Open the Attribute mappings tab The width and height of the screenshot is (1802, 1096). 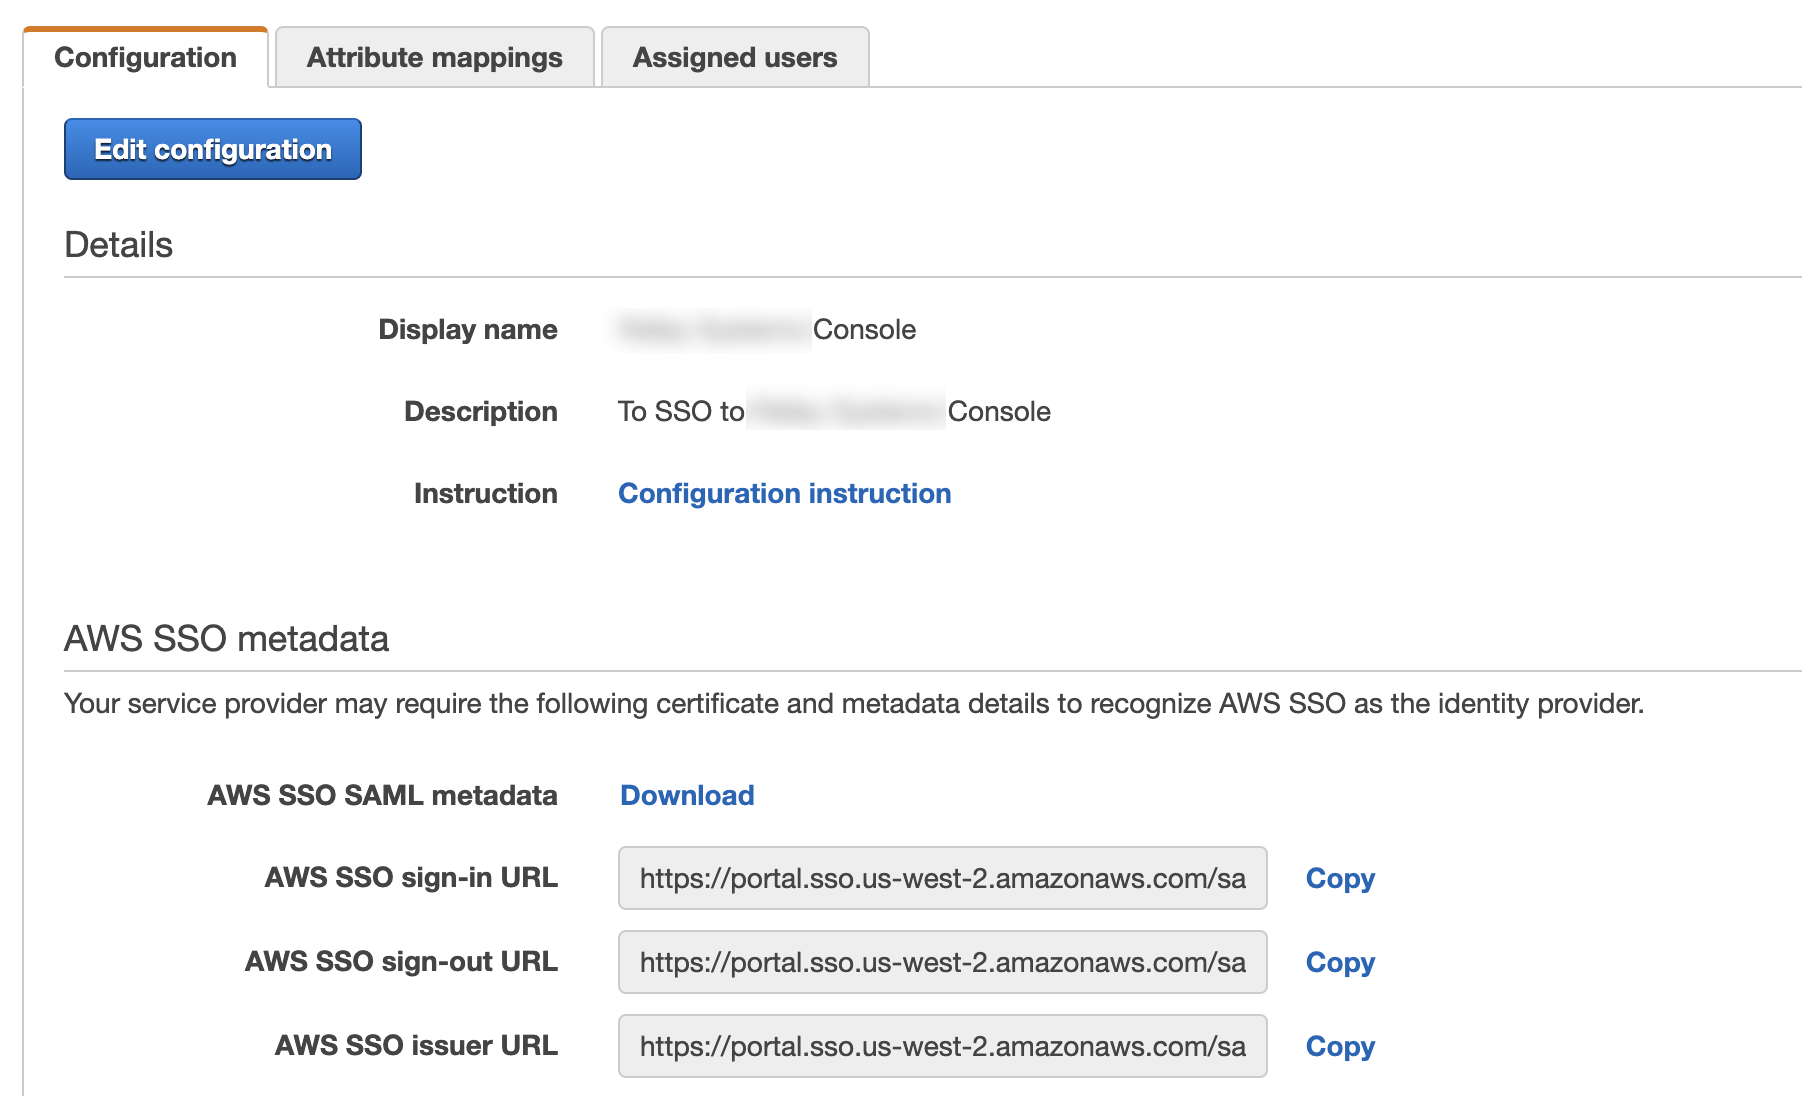coord(435,57)
